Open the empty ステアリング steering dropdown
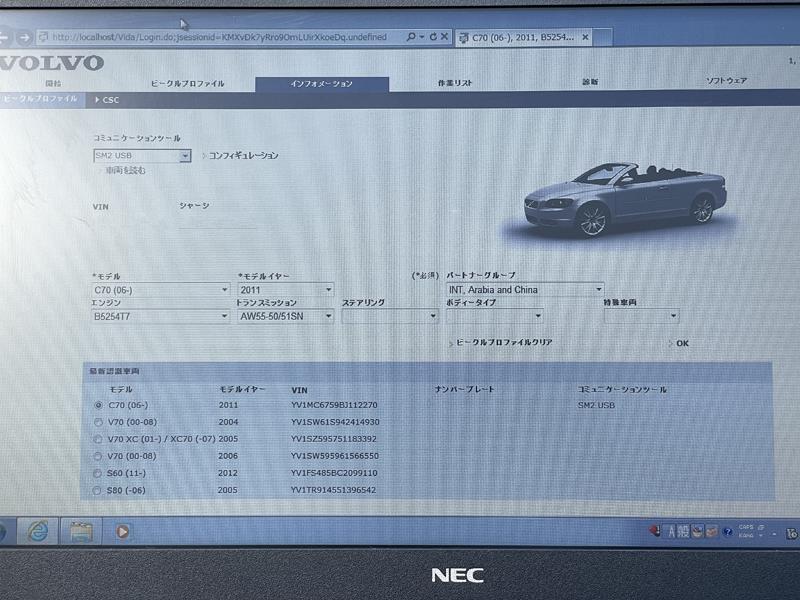The height and width of the screenshot is (600, 800). click(x=390, y=316)
